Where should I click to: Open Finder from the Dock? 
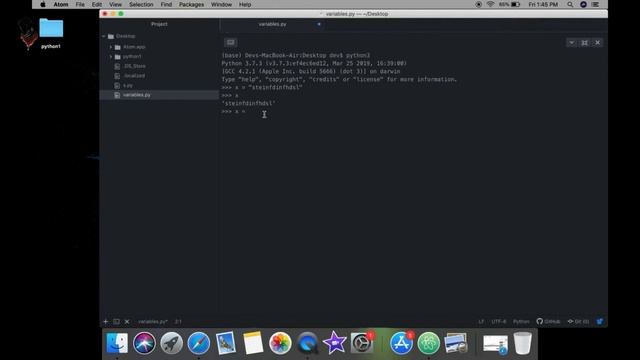(117, 343)
